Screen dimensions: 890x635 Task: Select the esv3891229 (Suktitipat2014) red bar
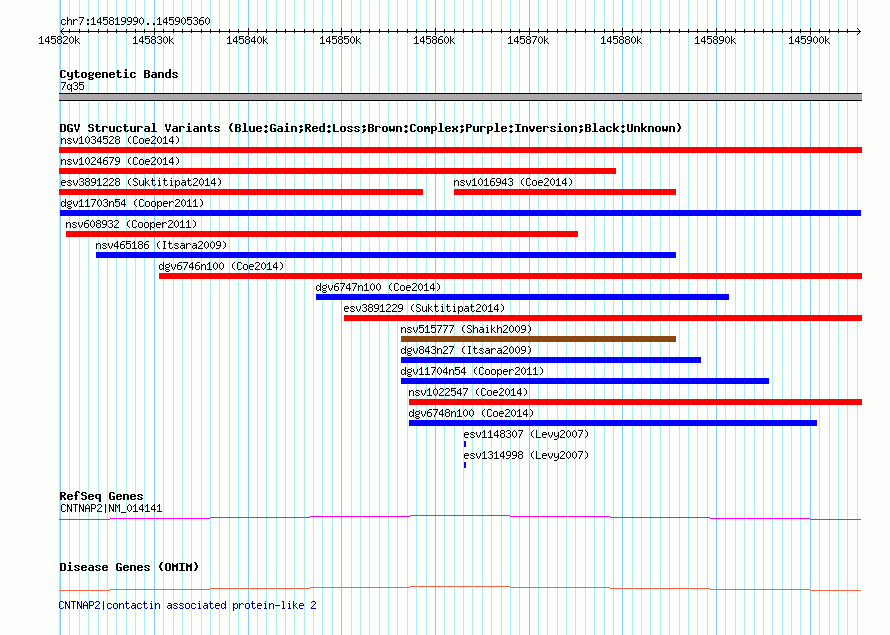603,318
